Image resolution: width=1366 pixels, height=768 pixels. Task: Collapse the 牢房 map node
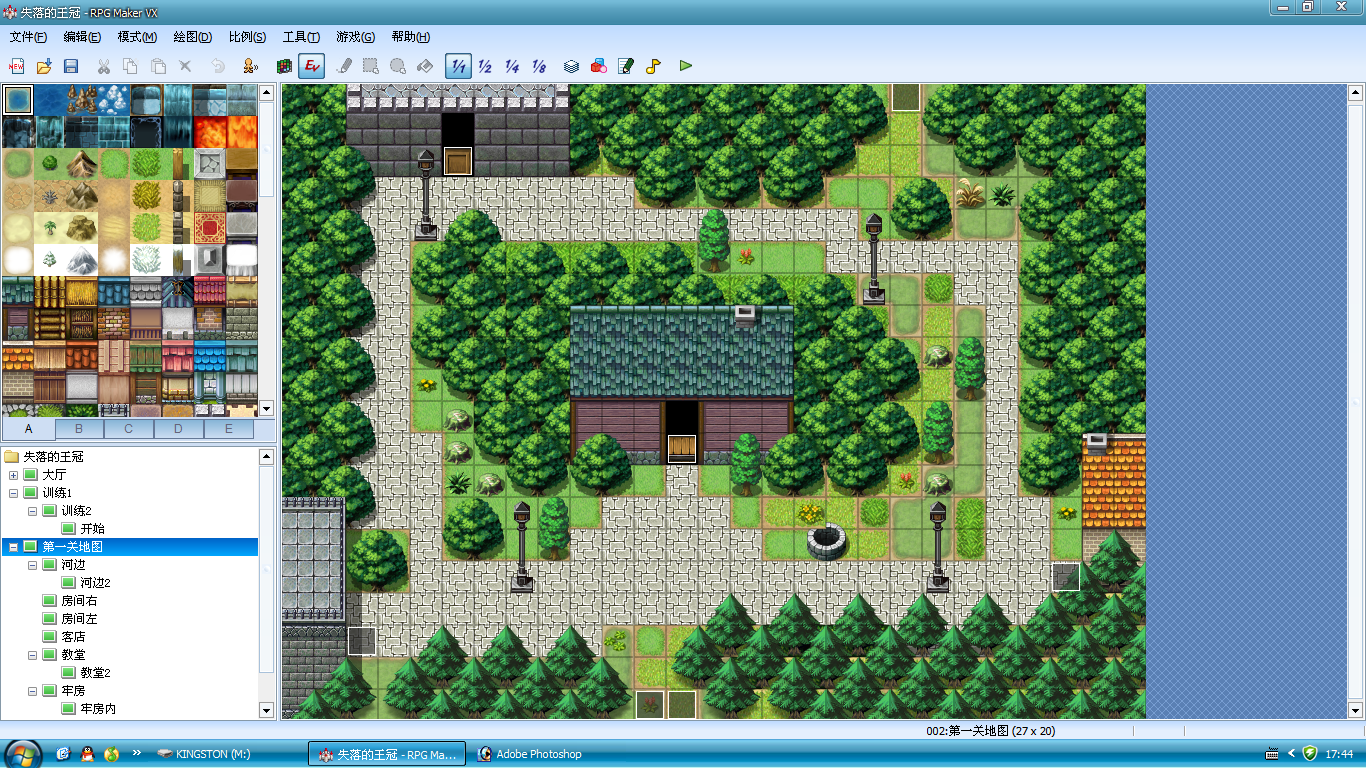coord(32,691)
